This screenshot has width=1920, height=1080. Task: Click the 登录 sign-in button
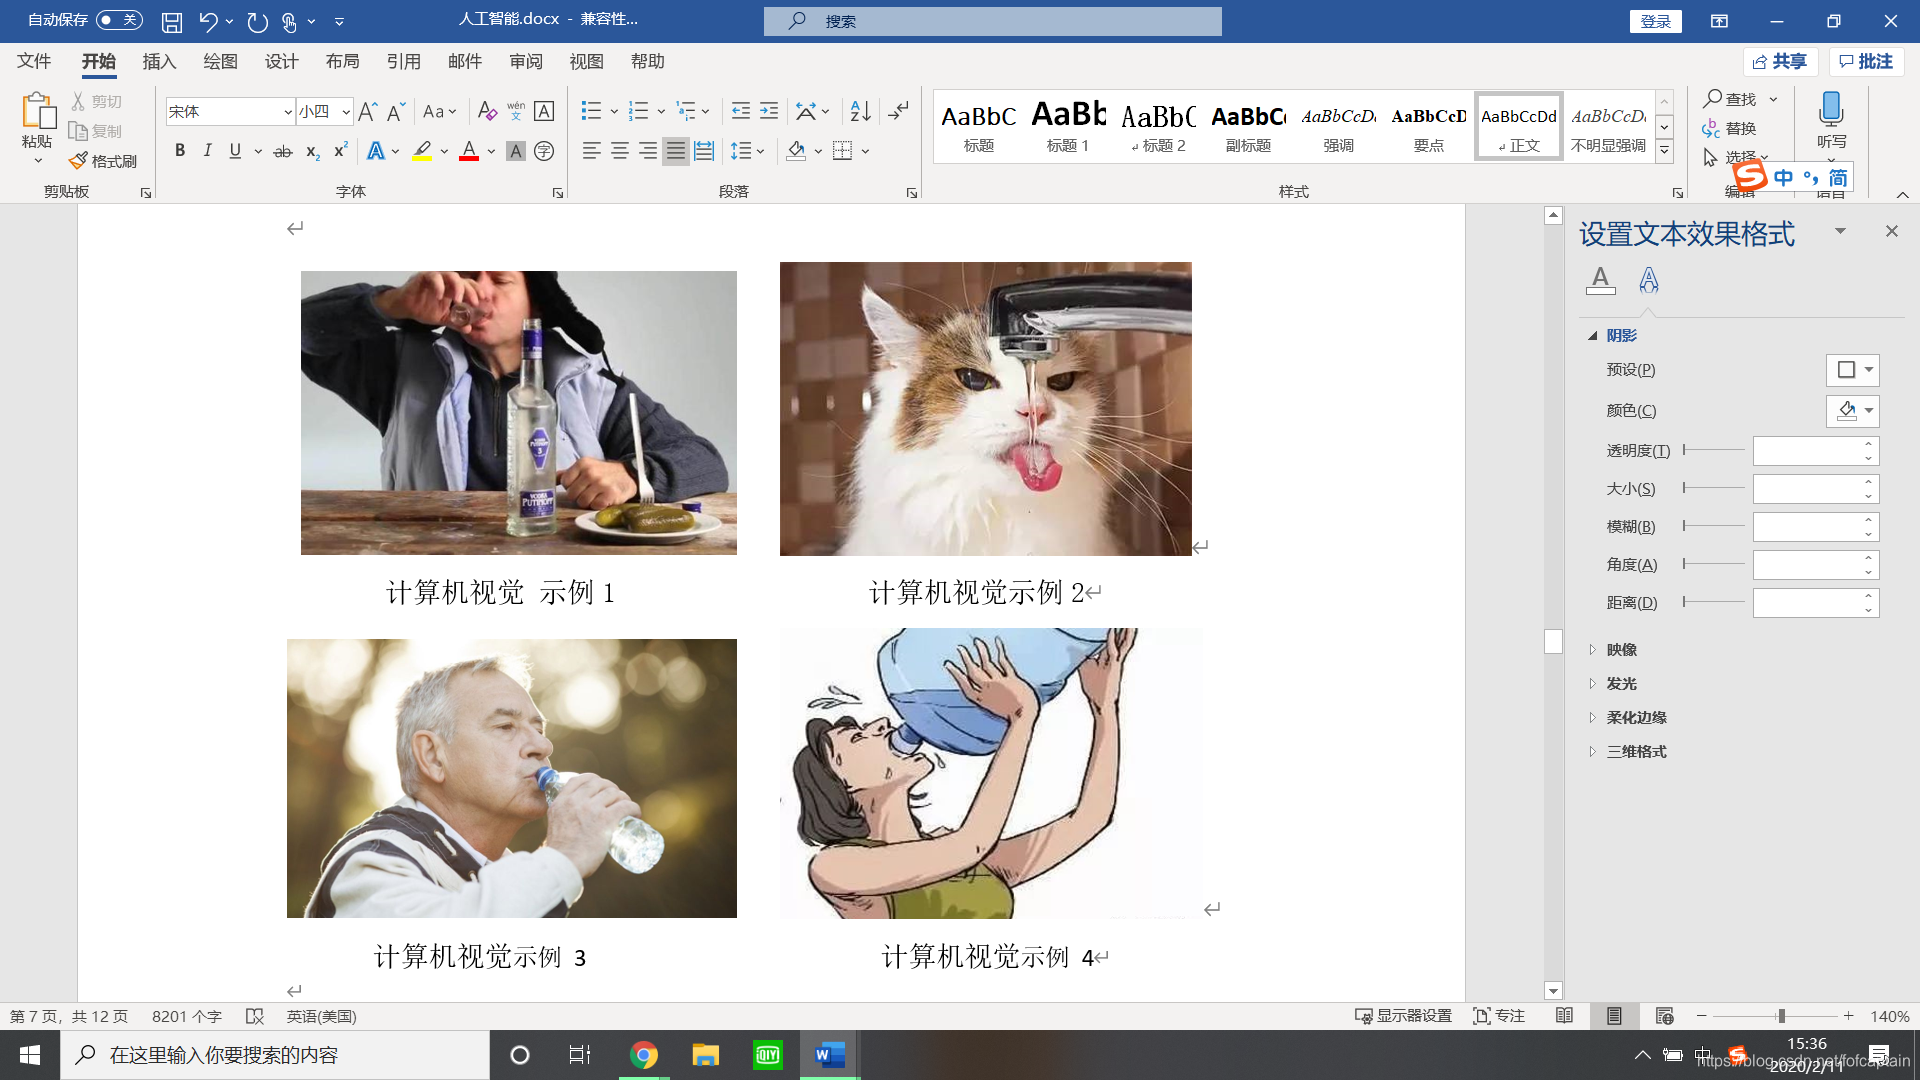click(1655, 21)
